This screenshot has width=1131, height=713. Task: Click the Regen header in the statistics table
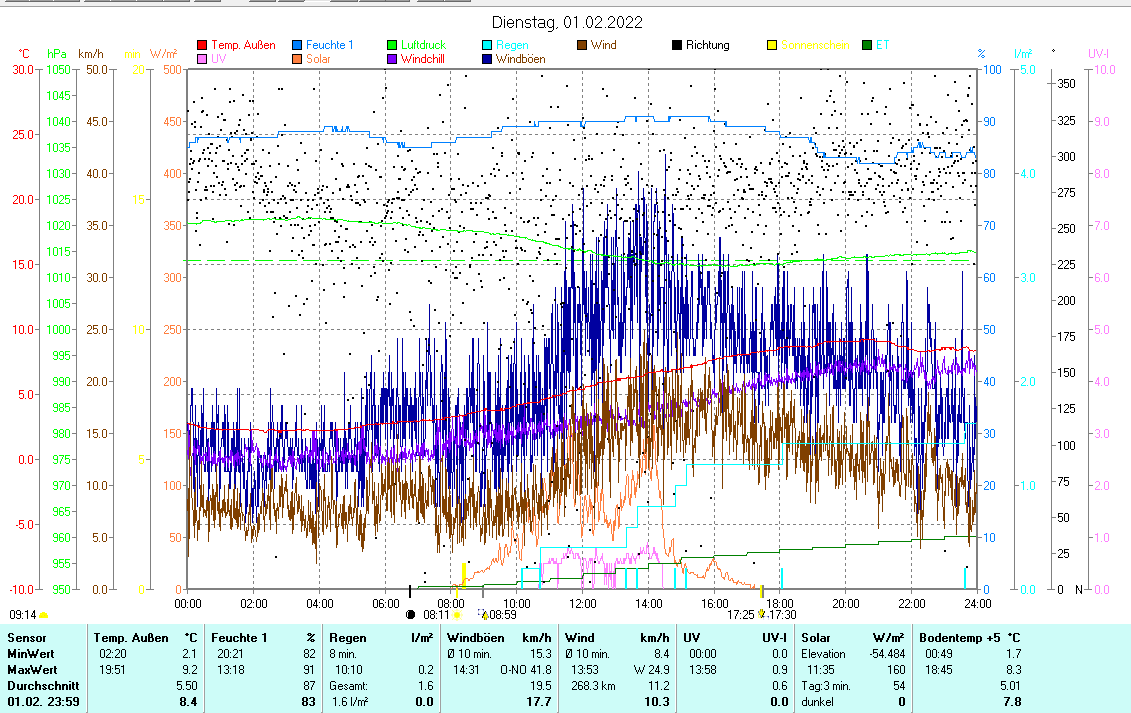[x=347, y=637]
